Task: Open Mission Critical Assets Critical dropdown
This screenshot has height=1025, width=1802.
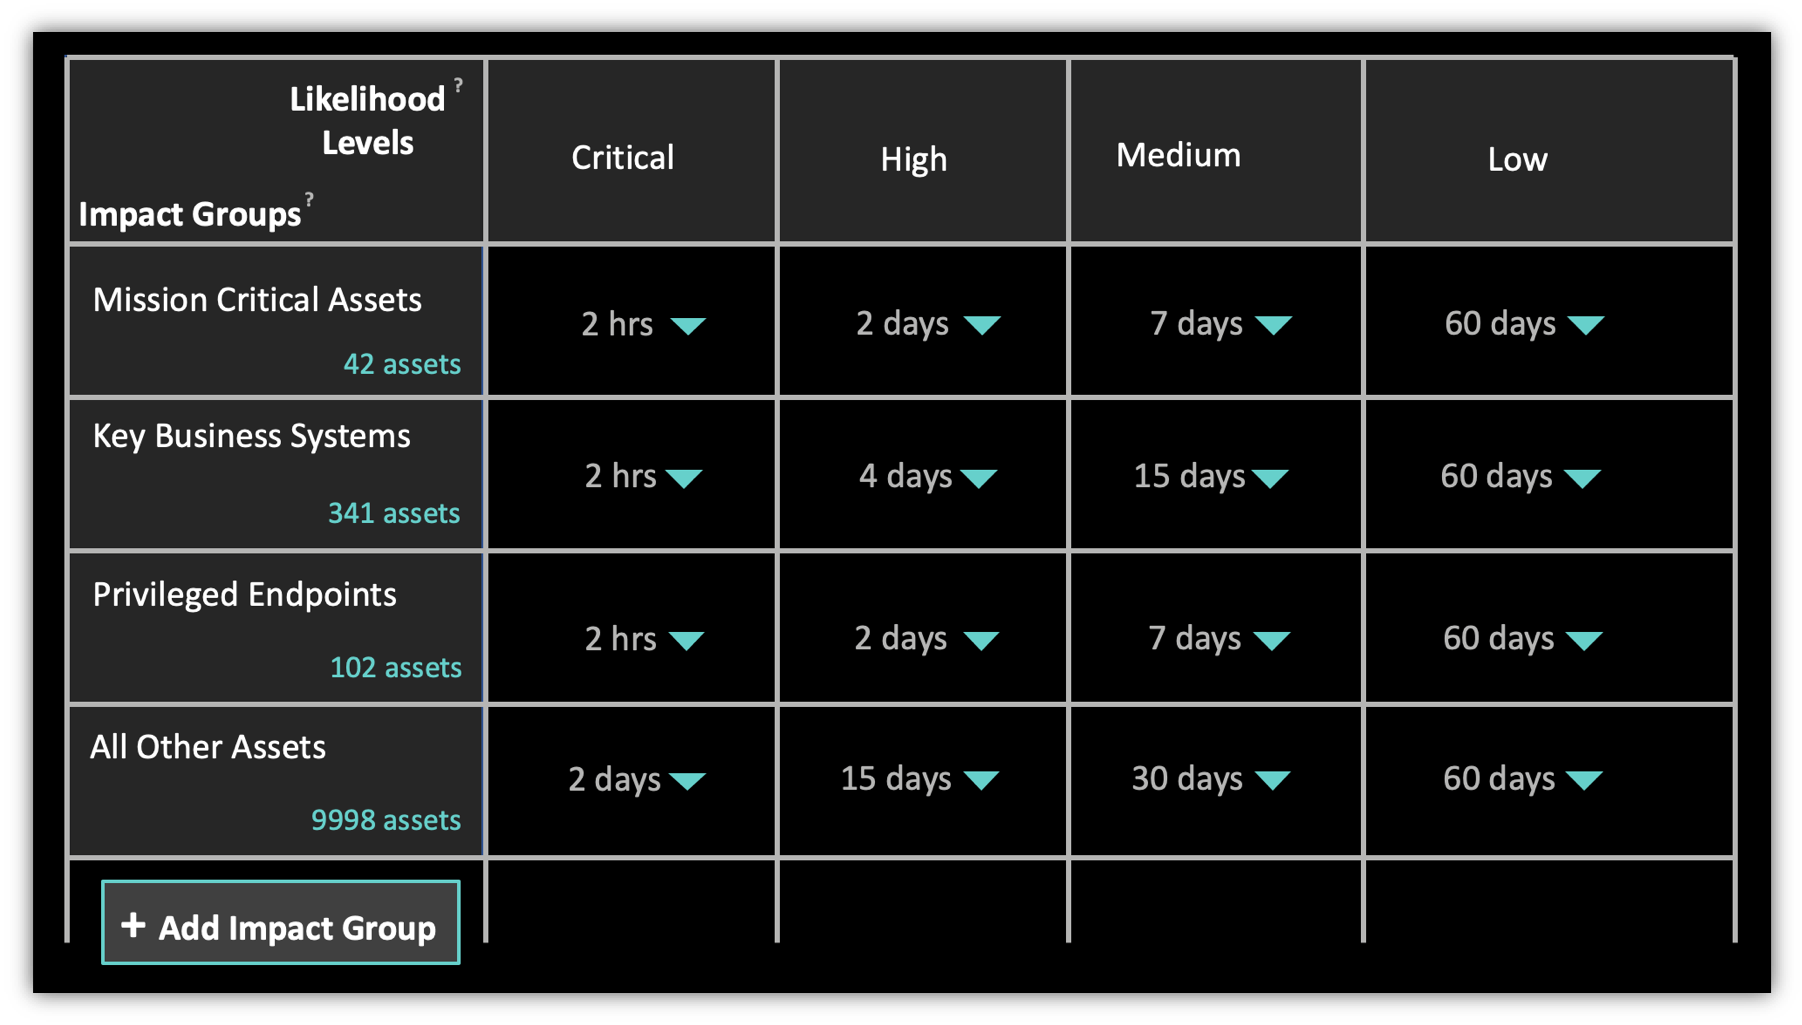Action: [688, 325]
